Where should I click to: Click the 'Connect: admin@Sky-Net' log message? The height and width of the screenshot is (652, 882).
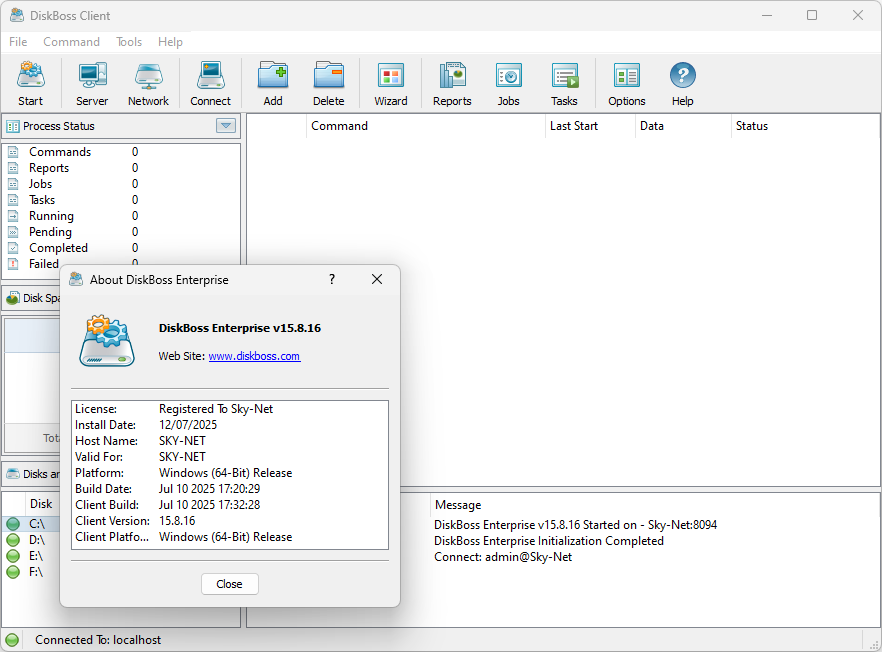click(x=503, y=557)
